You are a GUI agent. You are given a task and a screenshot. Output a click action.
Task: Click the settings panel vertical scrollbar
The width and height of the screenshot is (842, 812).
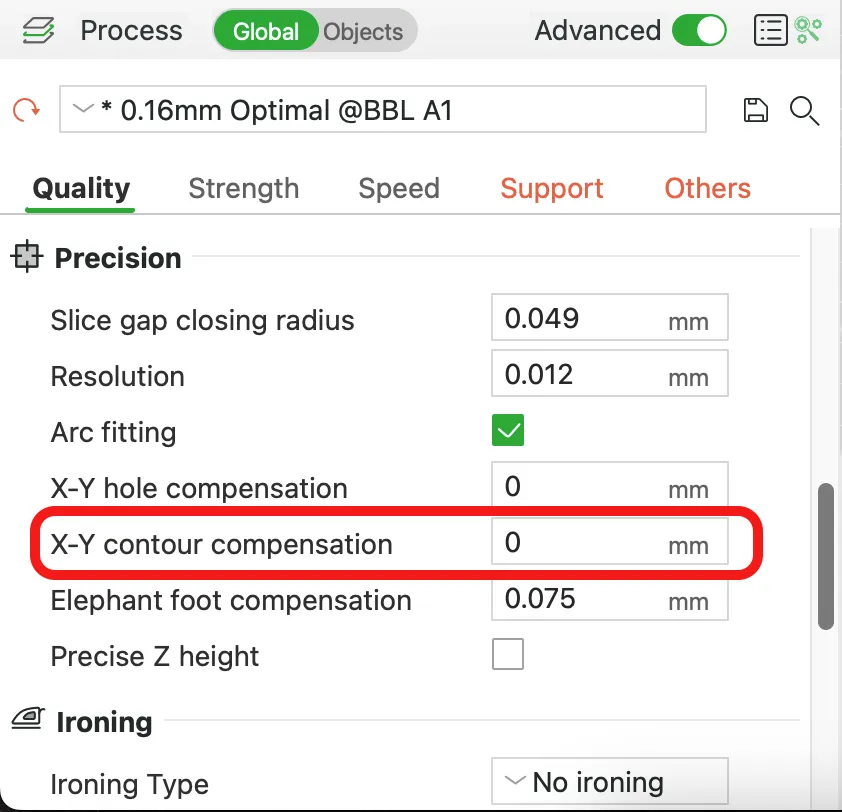[x=825, y=556]
